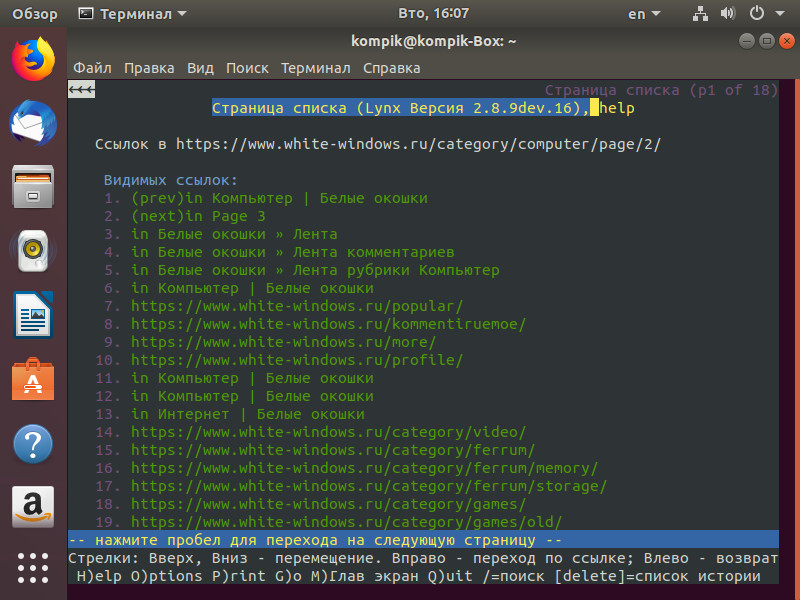The image size is (800, 600).
Task: Select the /profile/ URL link
Action: 297,360
